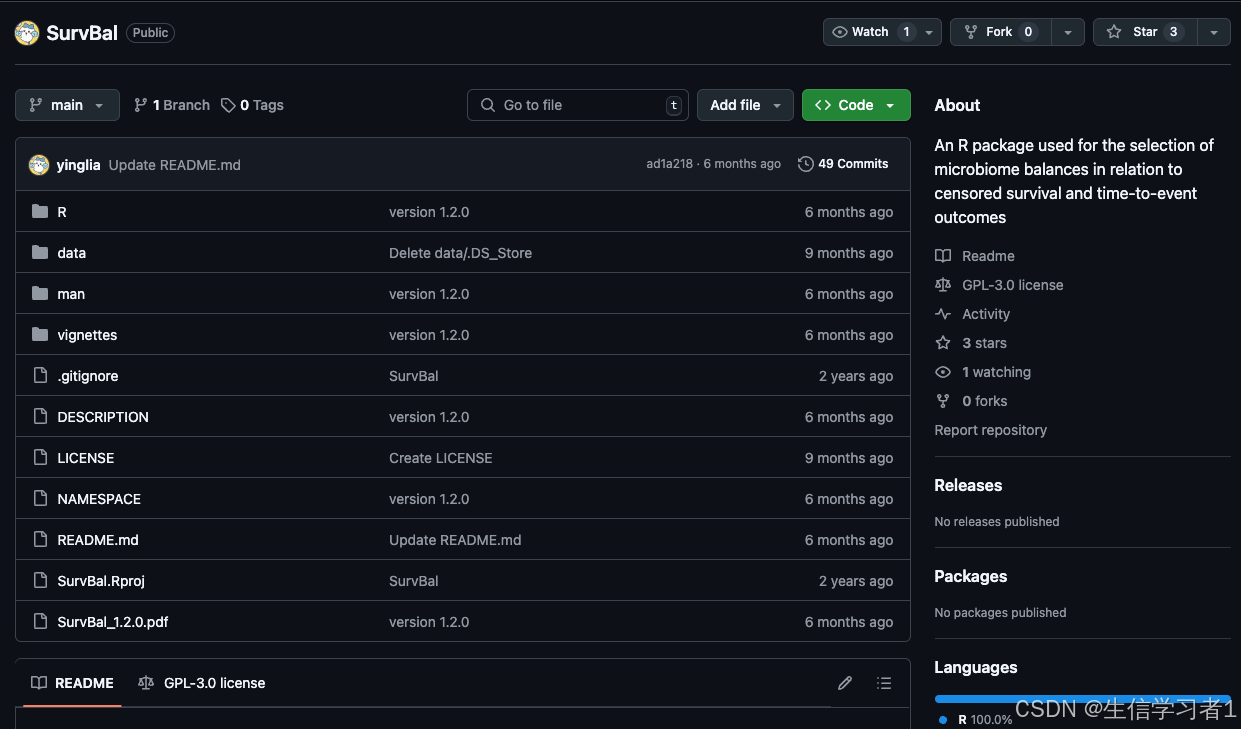
Task: Open the Report repository link
Action: pyautogui.click(x=991, y=430)
